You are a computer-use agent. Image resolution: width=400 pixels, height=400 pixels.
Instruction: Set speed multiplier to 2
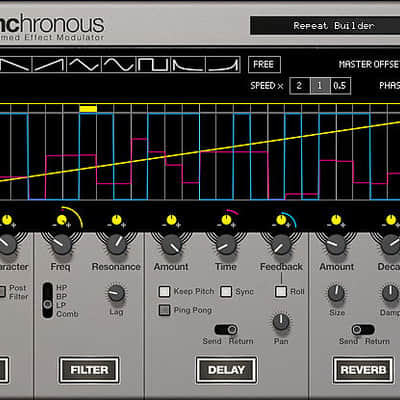(300, 86)
